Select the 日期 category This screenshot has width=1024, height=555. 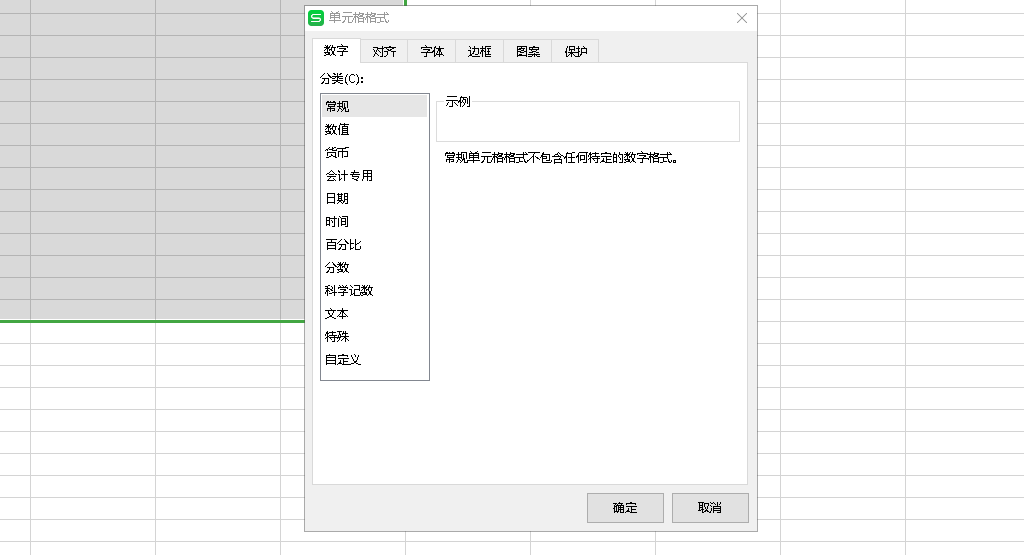coord(338,199)
